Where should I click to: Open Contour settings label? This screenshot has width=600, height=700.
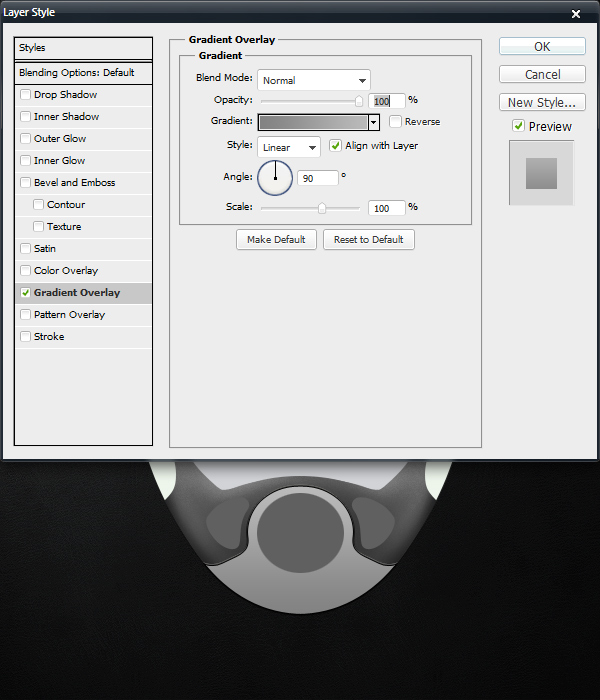pyautogui.click(x=66, y=204)
